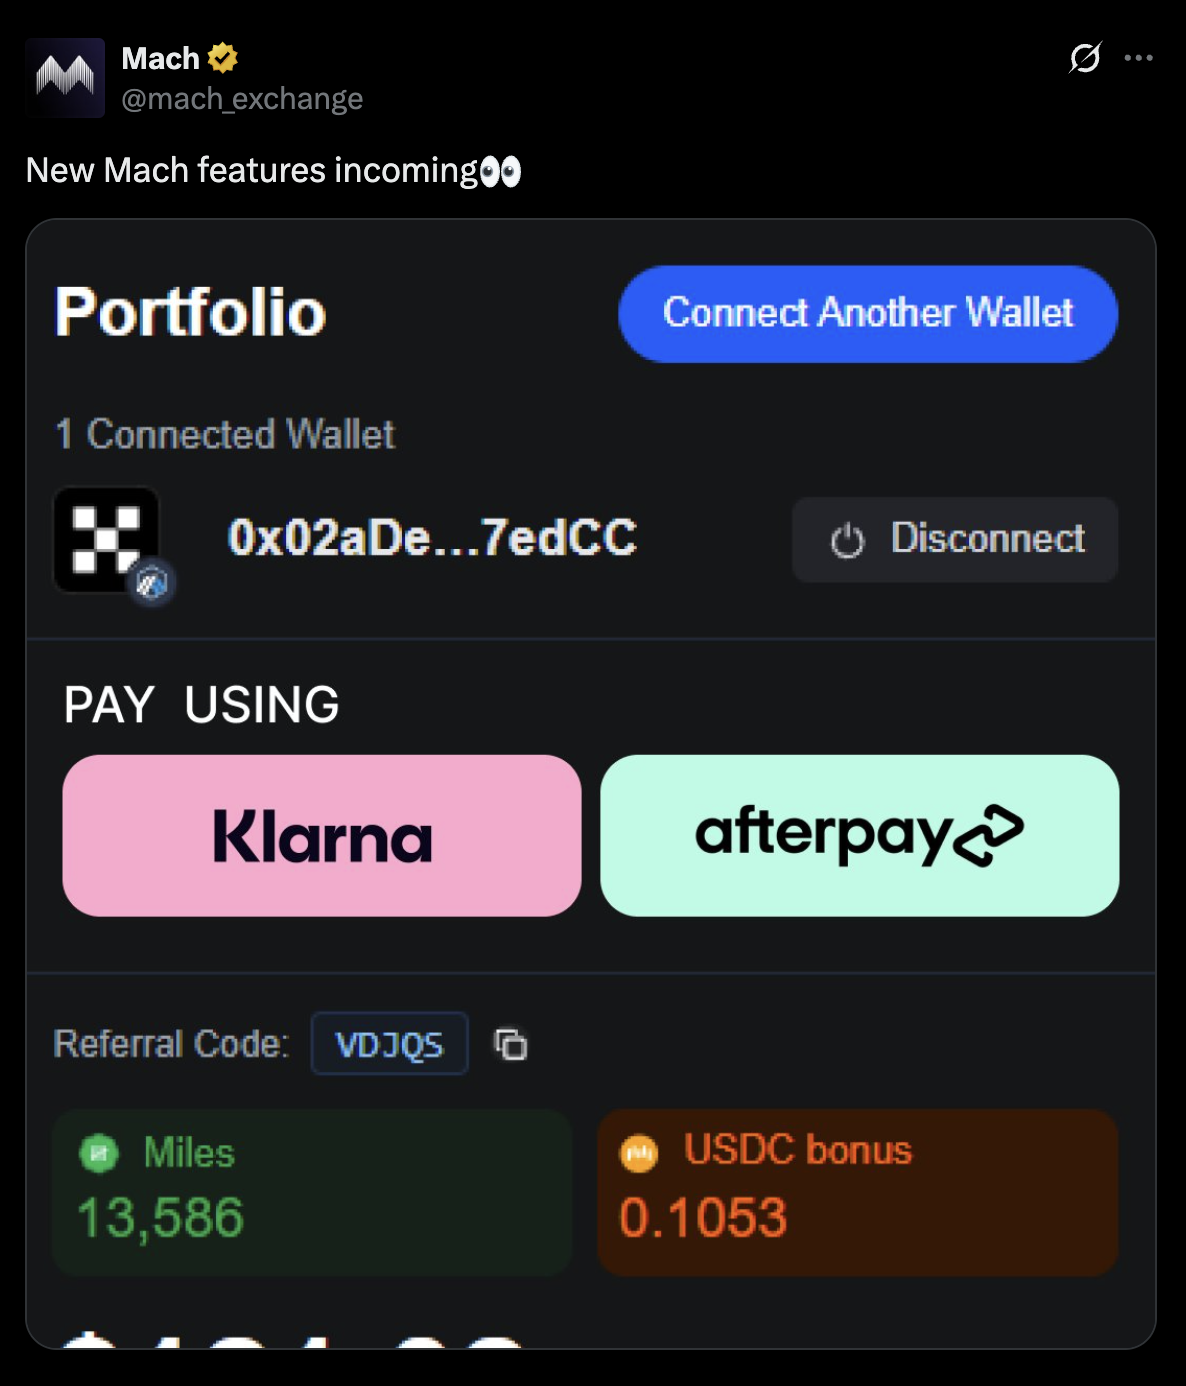The image size is (1186, 1386).
Task: Select the VDJQS referral code field
Action: [390, 1044]
